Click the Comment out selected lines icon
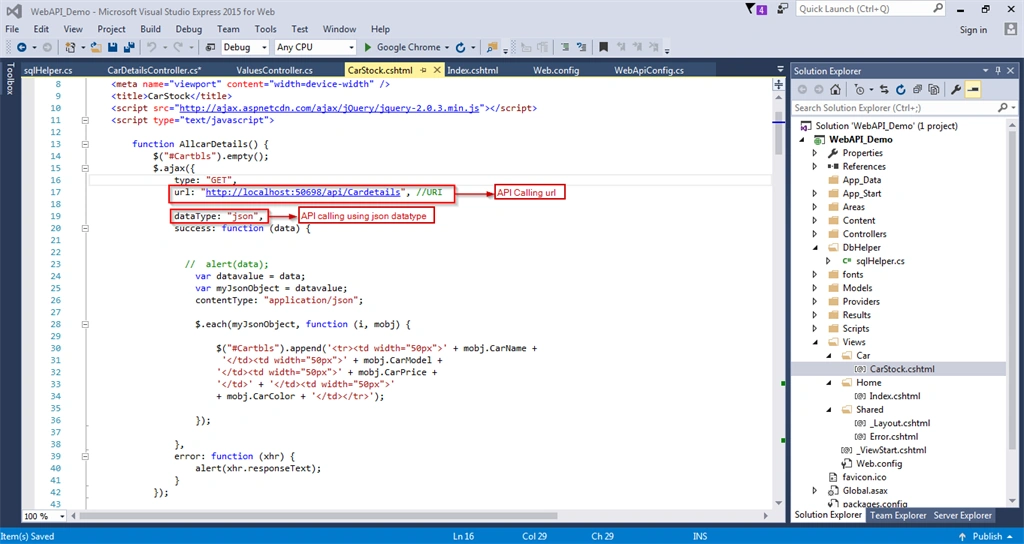The width and height of the screenshot is (1024, 544). [565, 47]
